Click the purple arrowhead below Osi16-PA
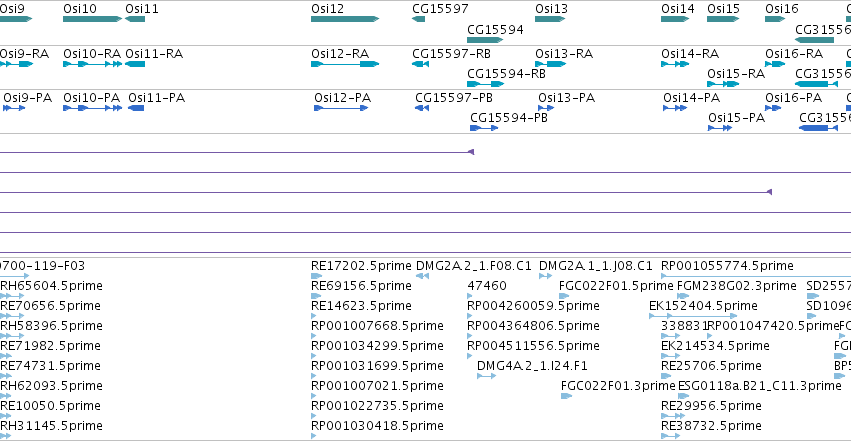 click(x=769, y=192)
